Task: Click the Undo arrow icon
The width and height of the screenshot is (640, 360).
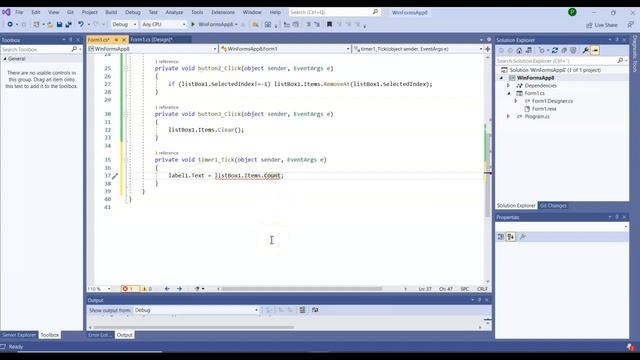Action: [81, 24]
